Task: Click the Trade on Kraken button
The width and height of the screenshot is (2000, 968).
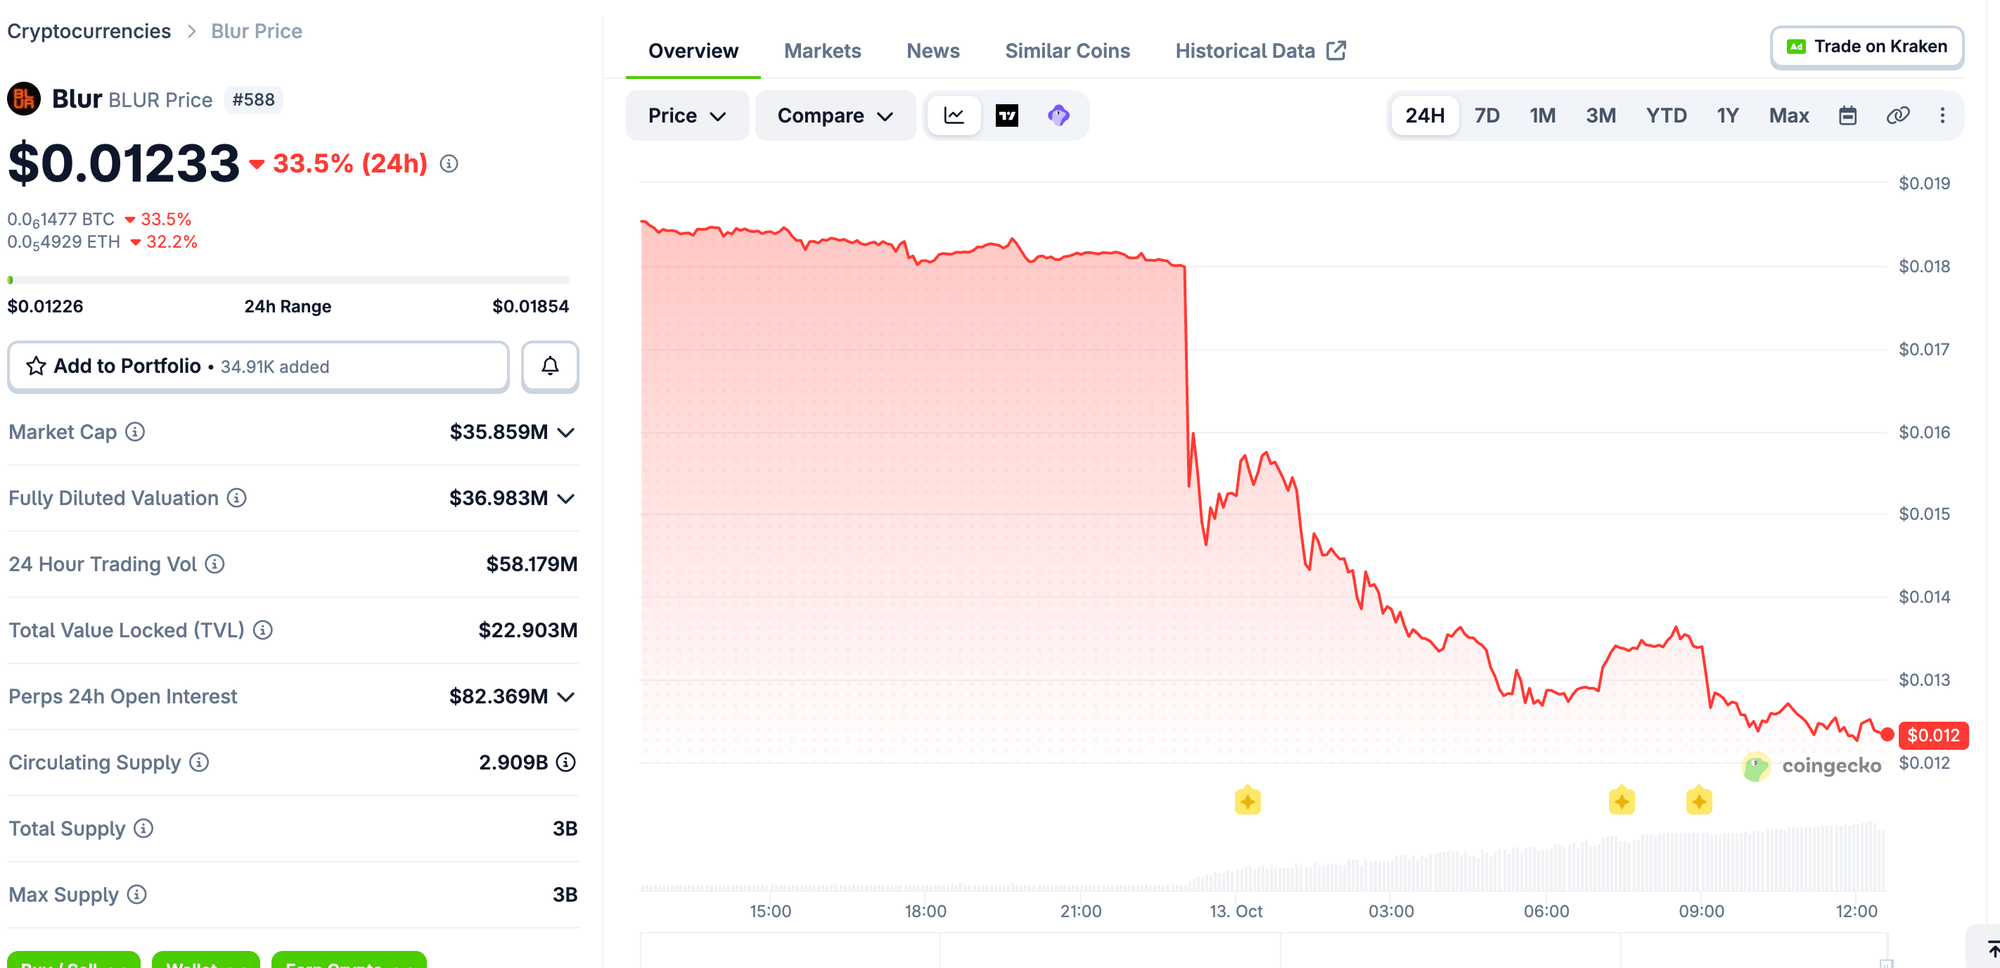Action: pos(1867,47)
